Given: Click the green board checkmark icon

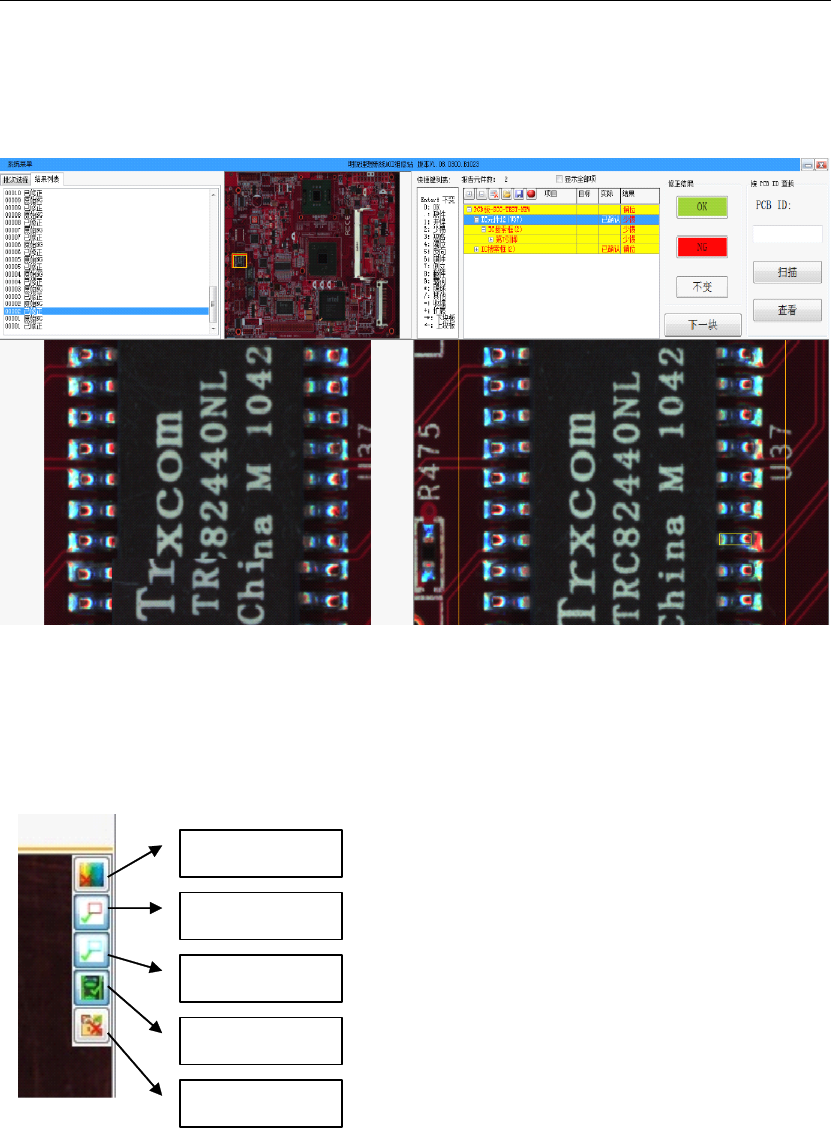Looking at the screenshot, I should click(x=92, y=988).
